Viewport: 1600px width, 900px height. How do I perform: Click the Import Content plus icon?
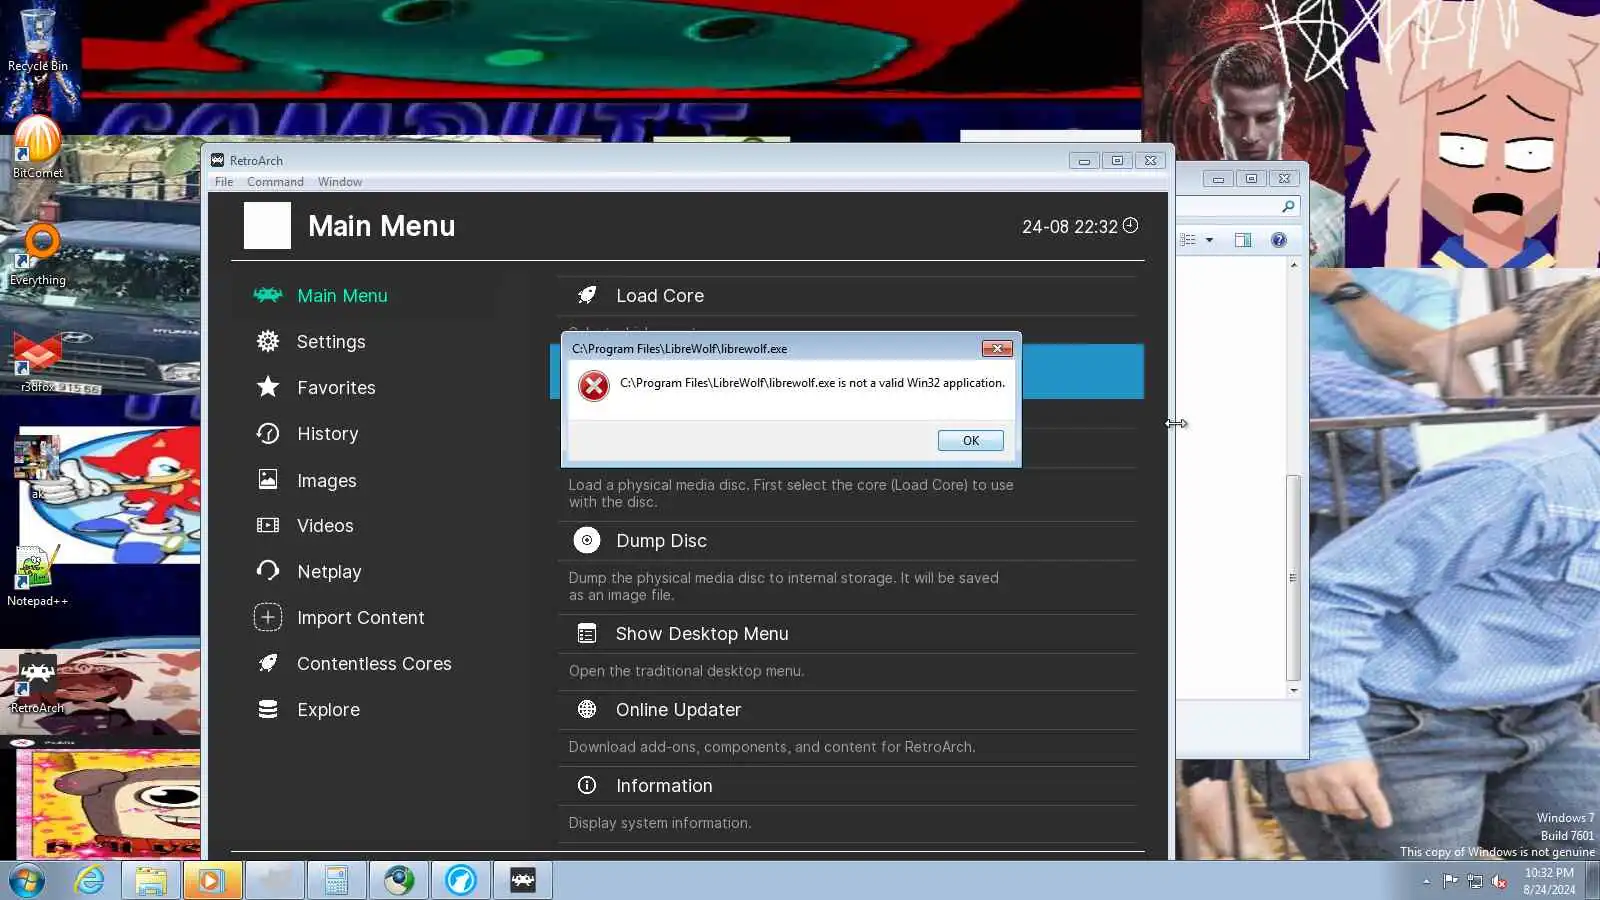(x=268, y=617)
